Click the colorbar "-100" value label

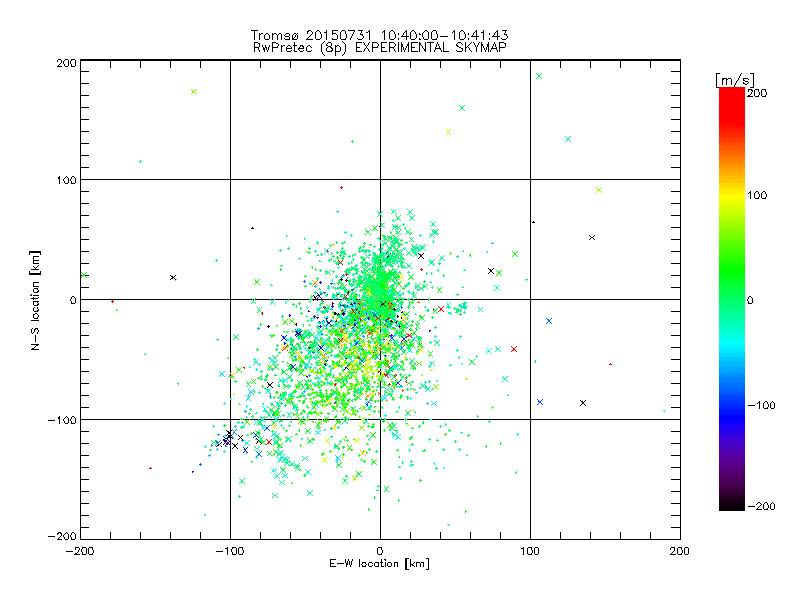coord(761,406)
